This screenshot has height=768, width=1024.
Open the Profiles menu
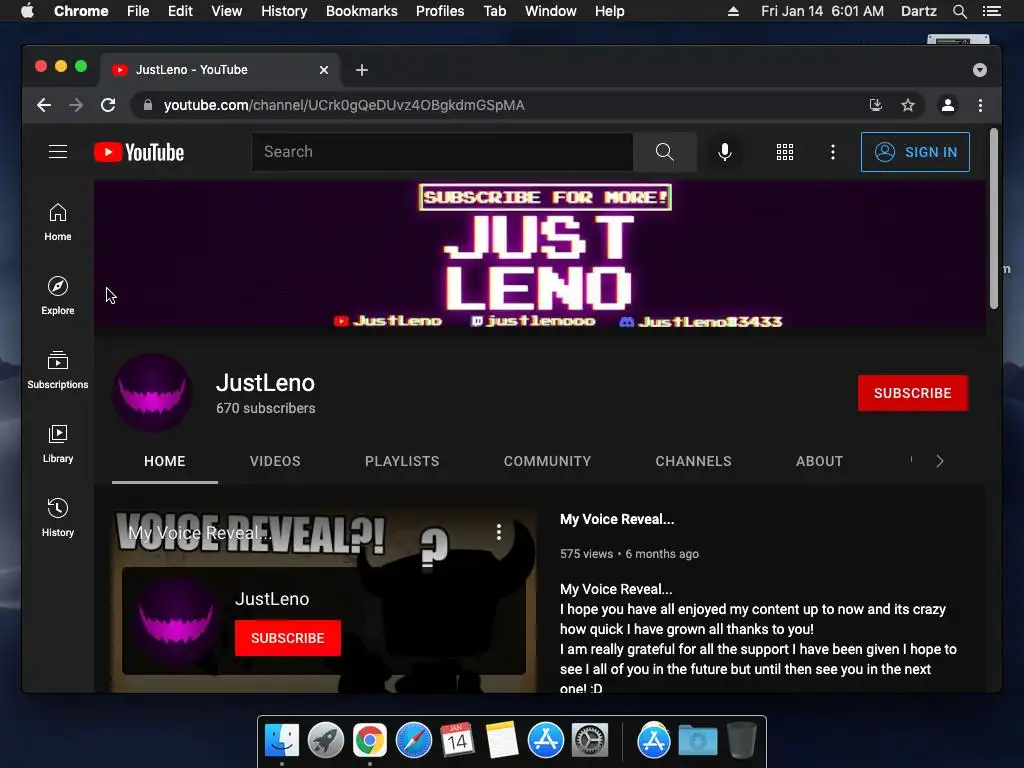click(440, 11)
